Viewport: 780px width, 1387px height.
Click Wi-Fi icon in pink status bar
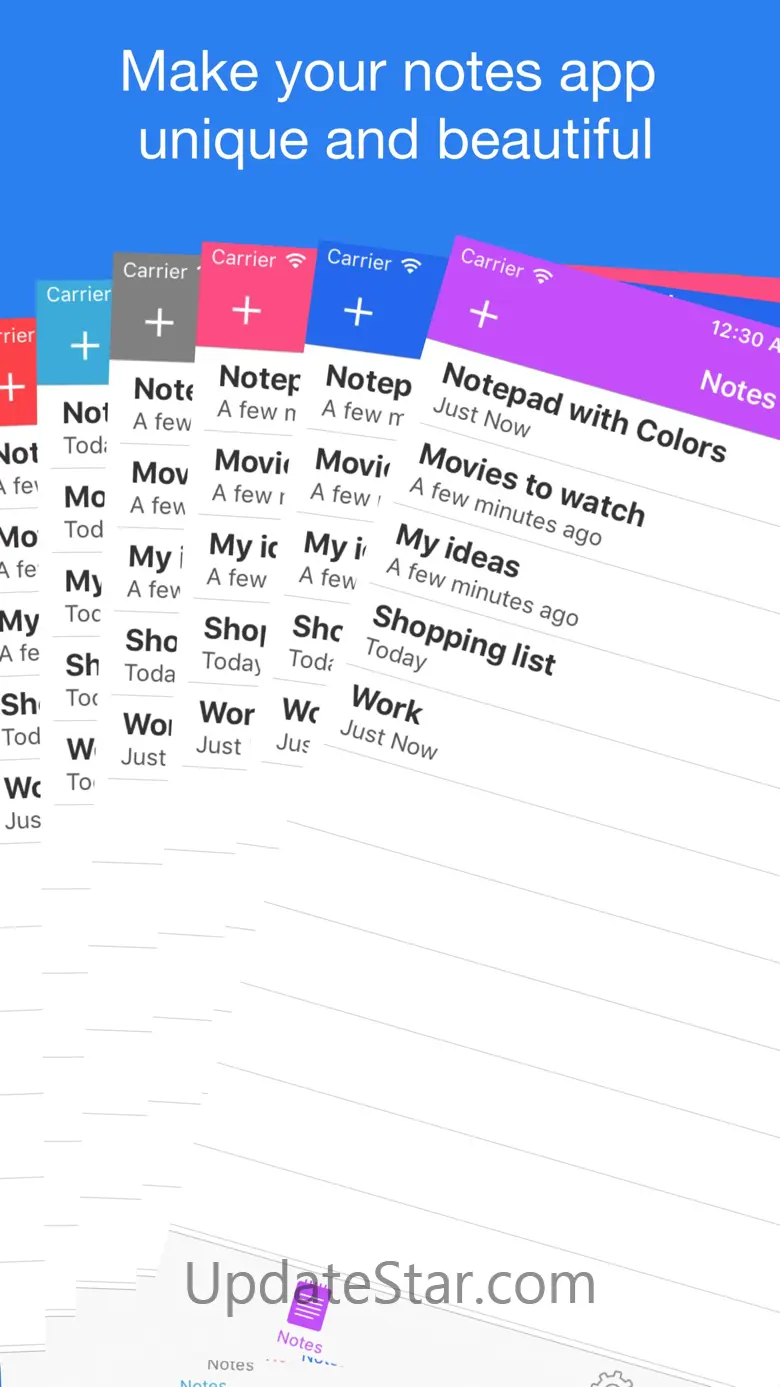(295, 260)
